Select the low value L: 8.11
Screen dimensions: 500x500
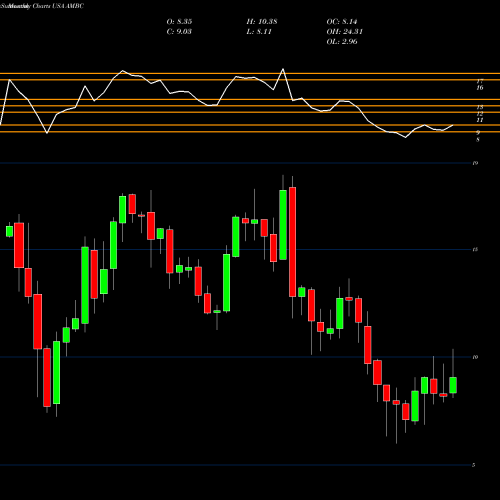[259, 32]
